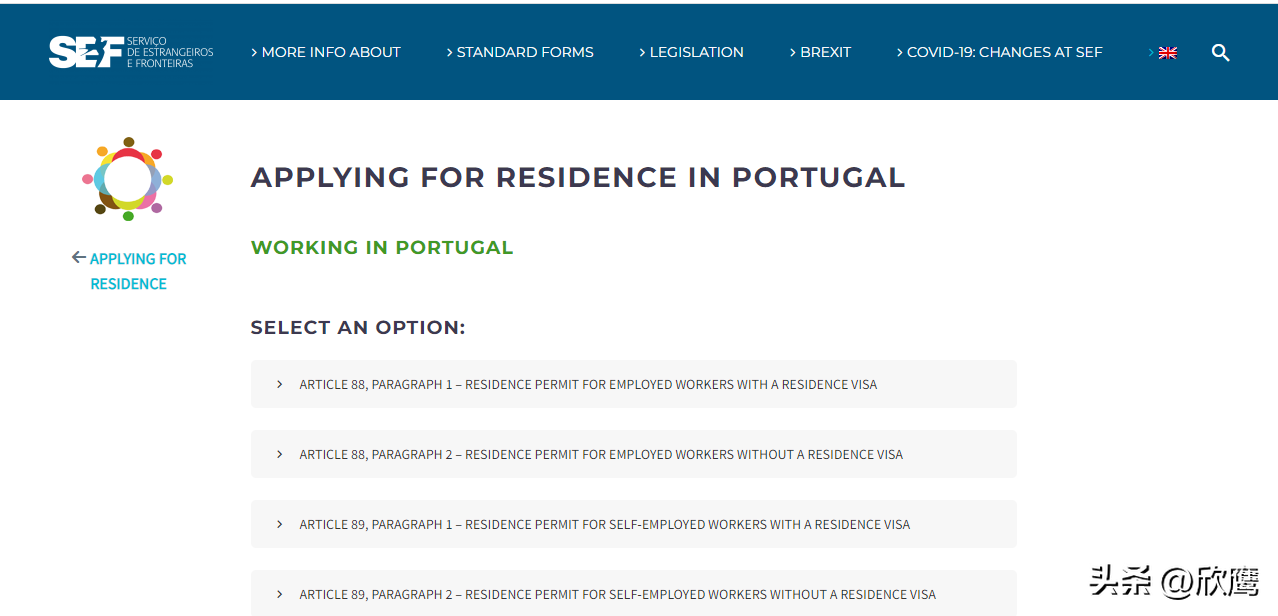Click the small chevron beside the language flag
The height and width of the screenshot is (616, 1278).
tap(1152, 52)
